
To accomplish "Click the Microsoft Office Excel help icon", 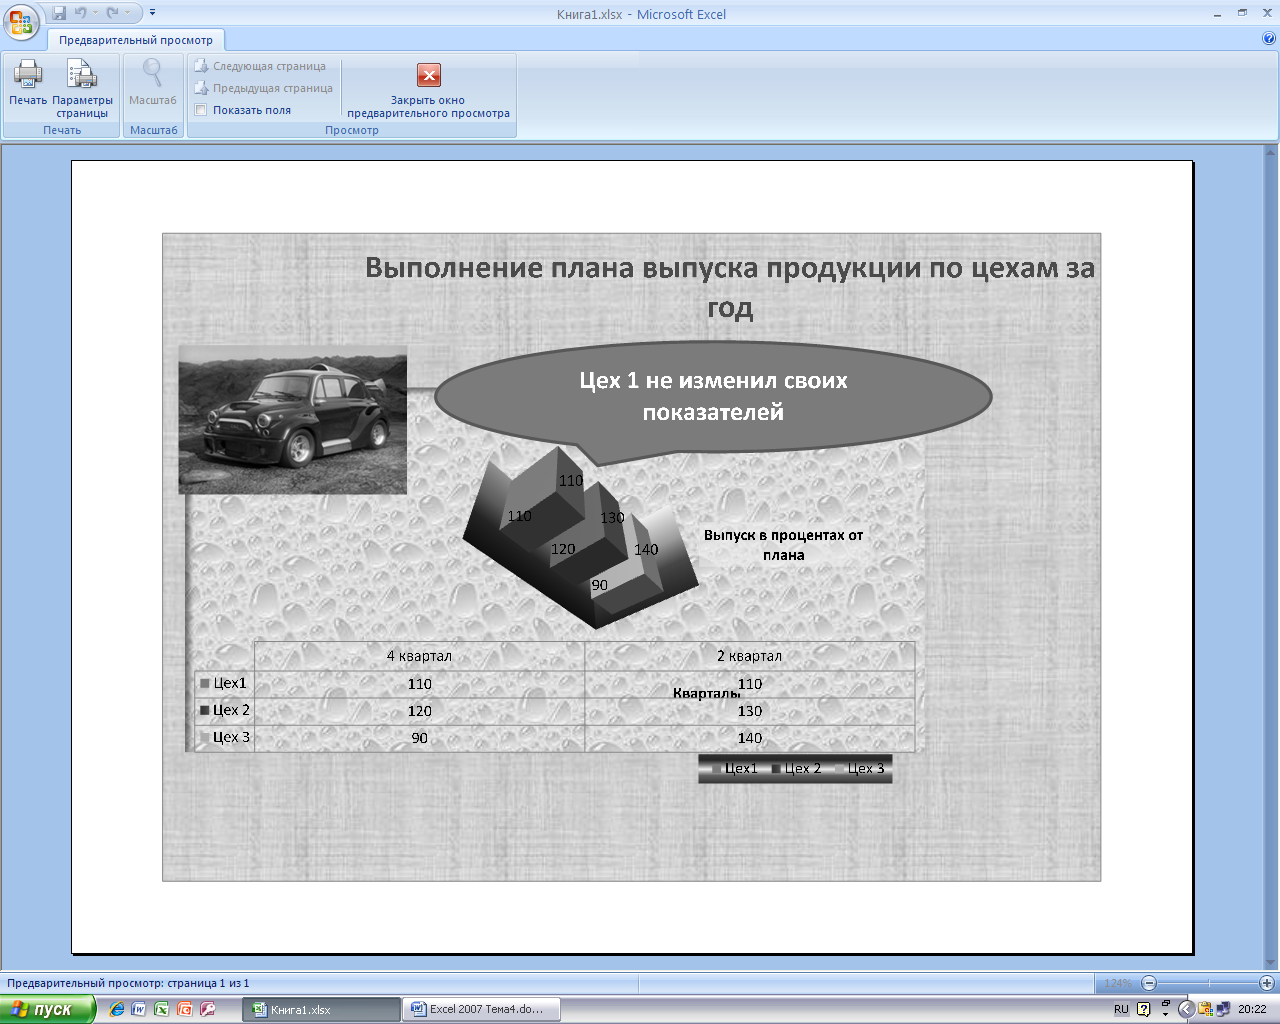I will (x=1269, y=39).
